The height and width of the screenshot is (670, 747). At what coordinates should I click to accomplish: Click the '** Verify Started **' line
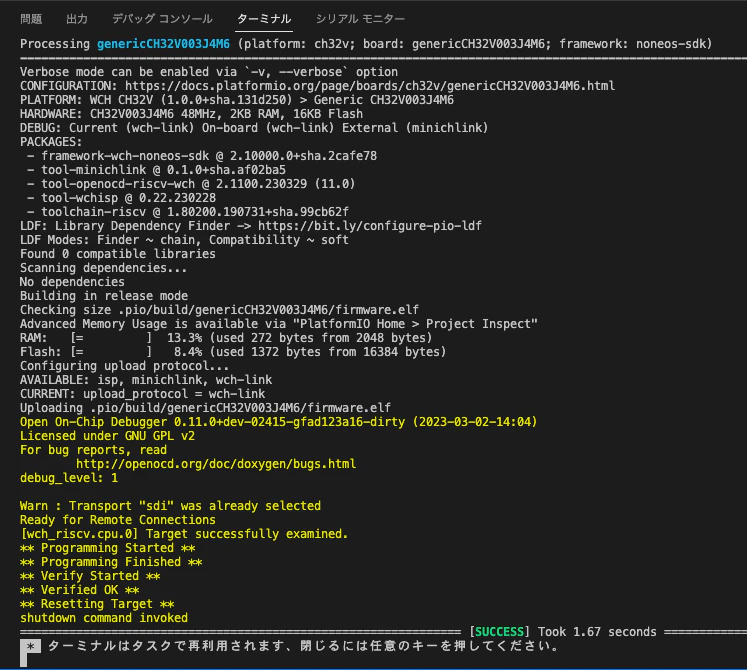point(90,576)
